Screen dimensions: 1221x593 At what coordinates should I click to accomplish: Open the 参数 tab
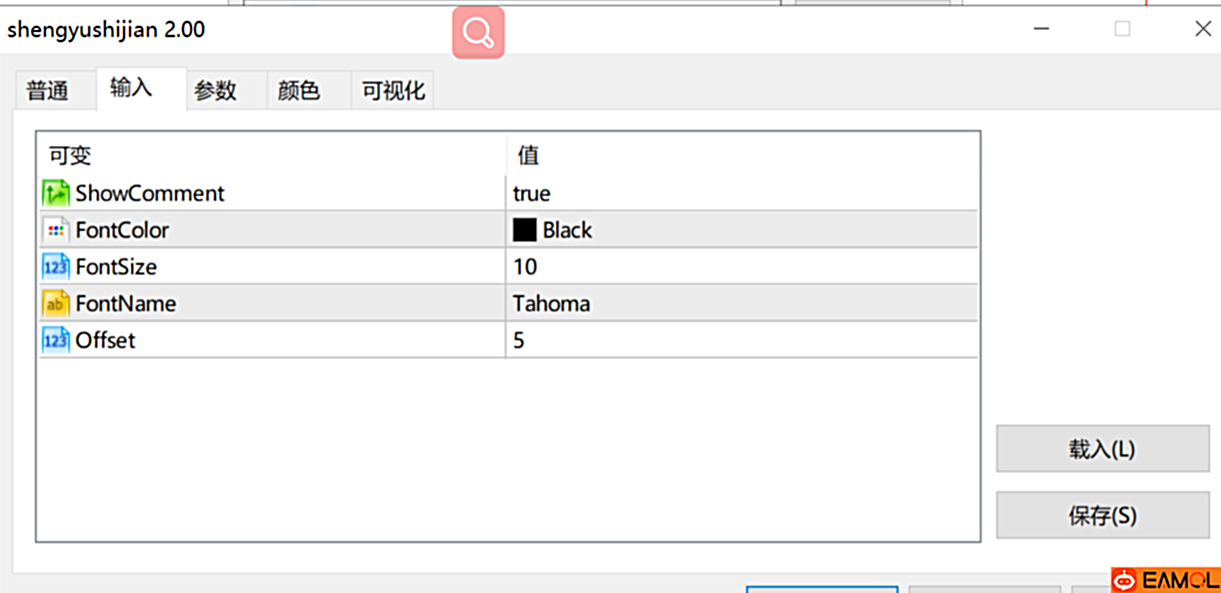coord(215,91)
